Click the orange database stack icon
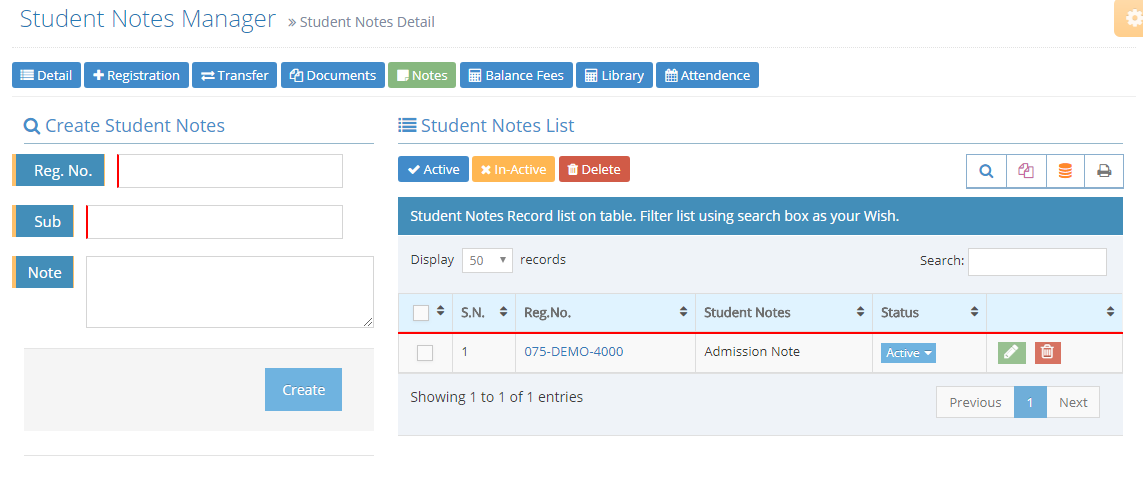 [1065, 171]
